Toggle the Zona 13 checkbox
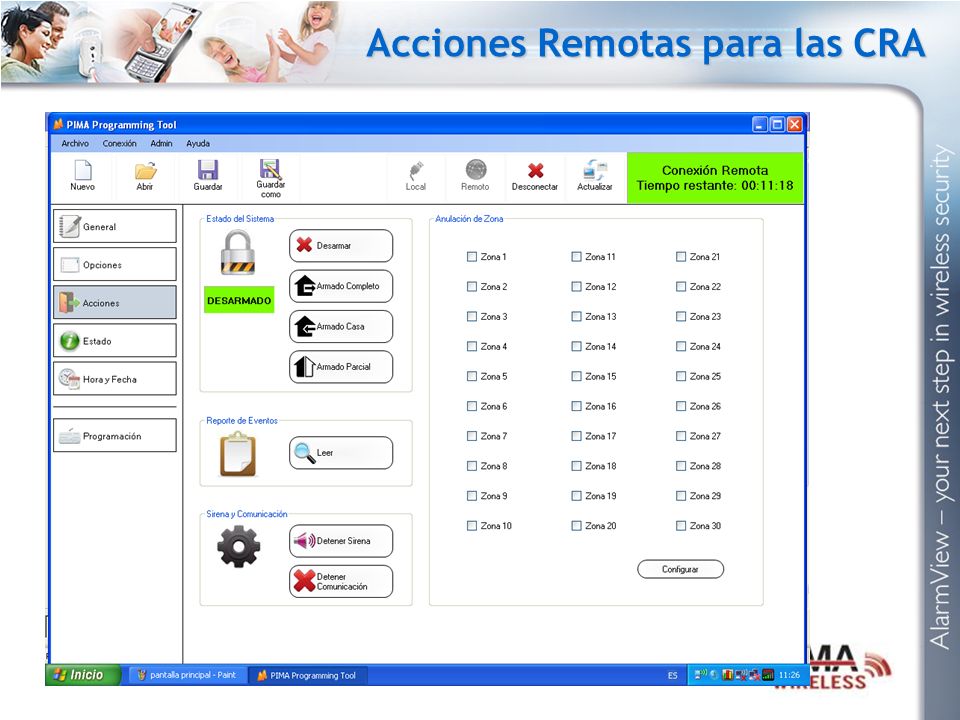The width and height of the screenshot is (960, 720). pyautogui.click(x=576, y=317)
